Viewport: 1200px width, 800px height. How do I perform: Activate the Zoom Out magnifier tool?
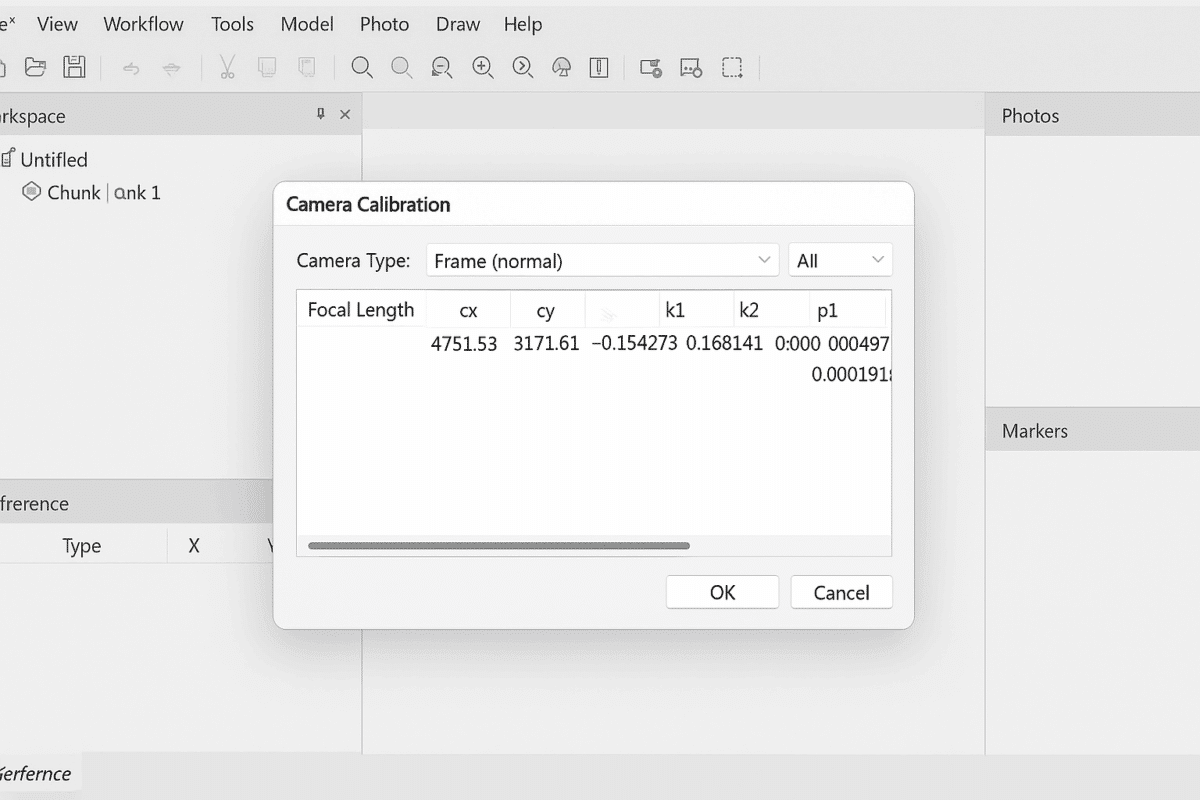441,67
